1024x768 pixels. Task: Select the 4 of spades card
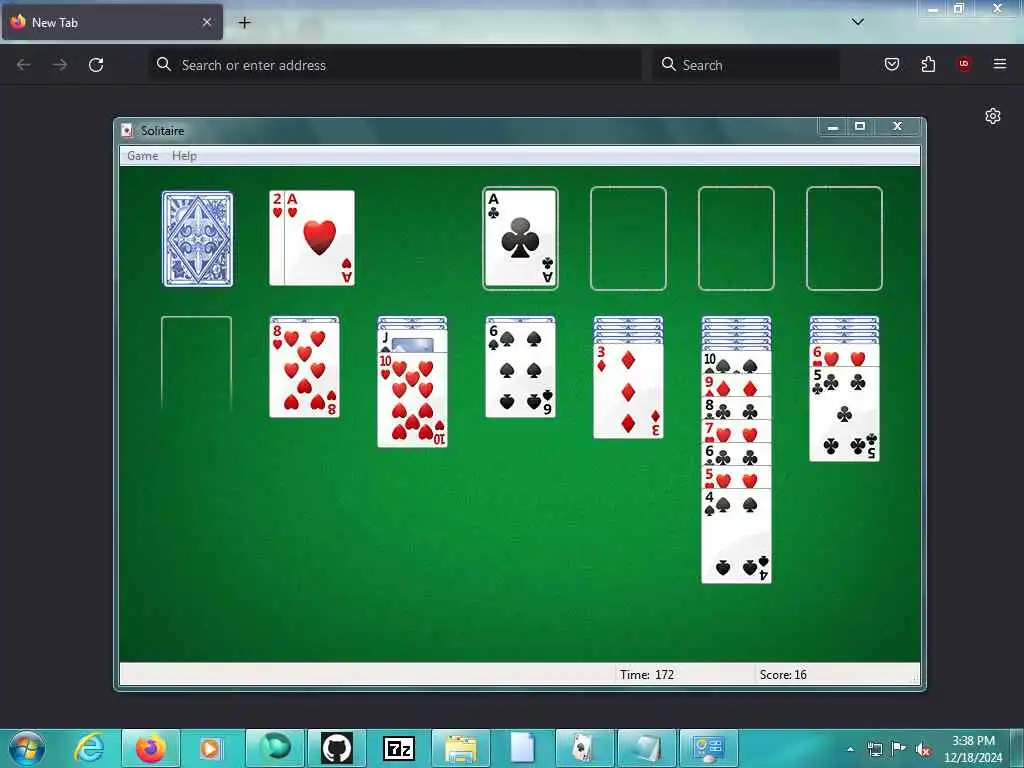coord(736,536)
